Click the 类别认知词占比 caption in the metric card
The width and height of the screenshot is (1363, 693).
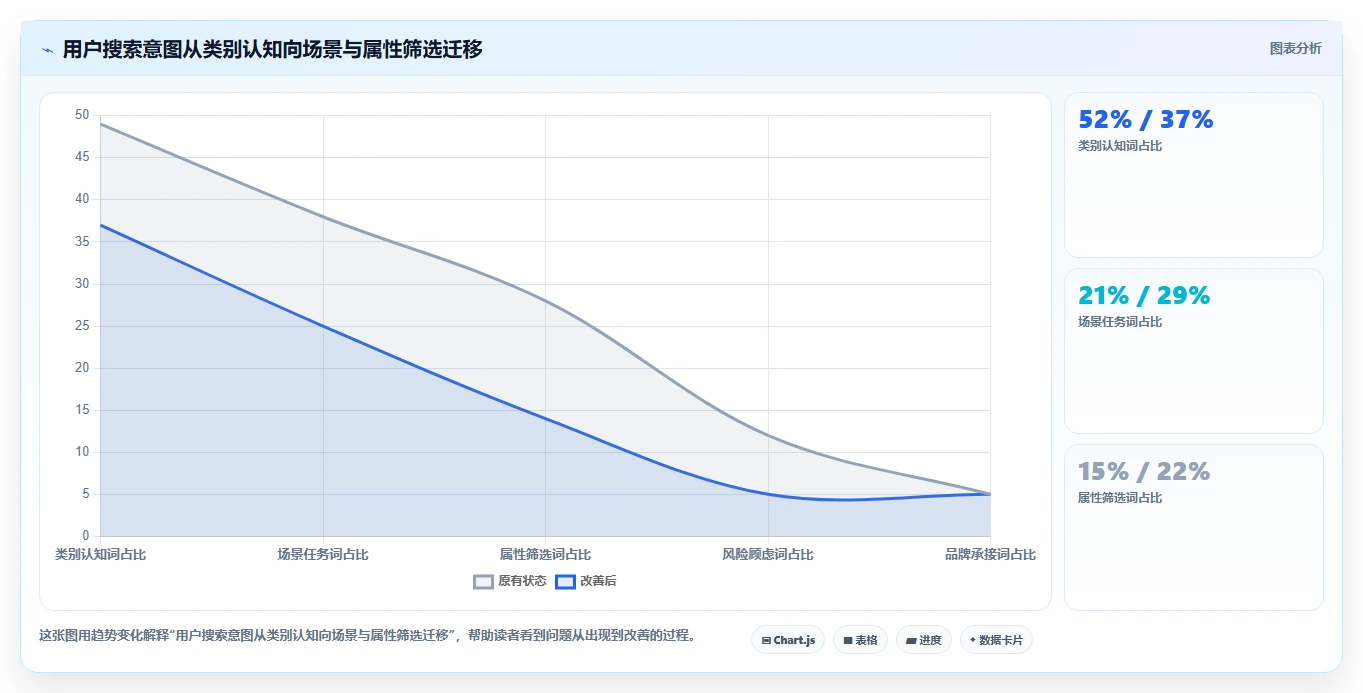[1120, 146]
